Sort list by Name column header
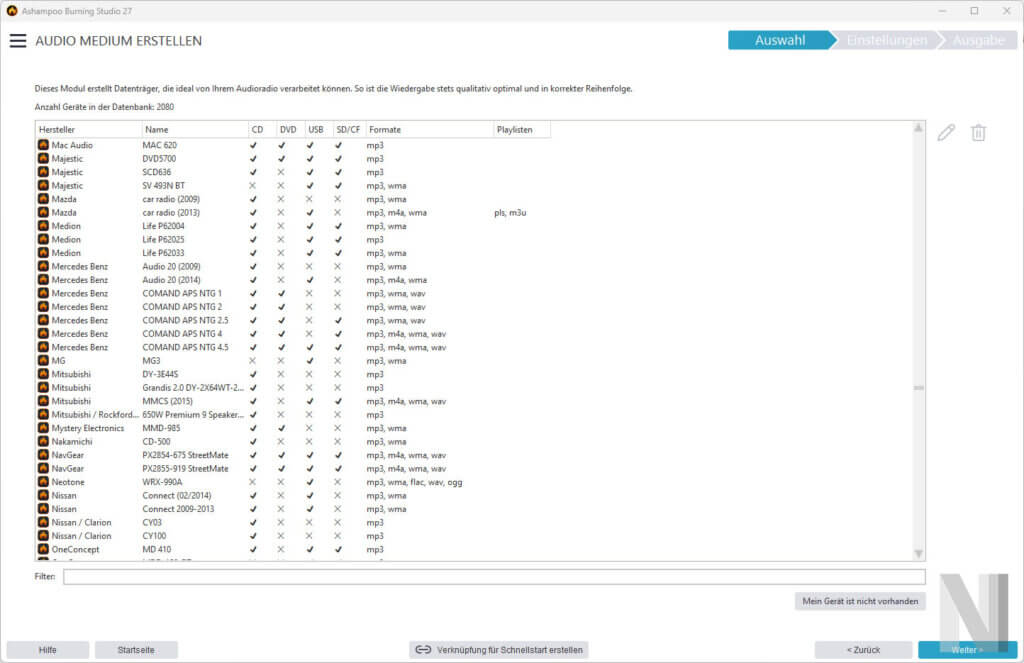The width and height of the screenshot is (1024, 663). tap(194, 130)
